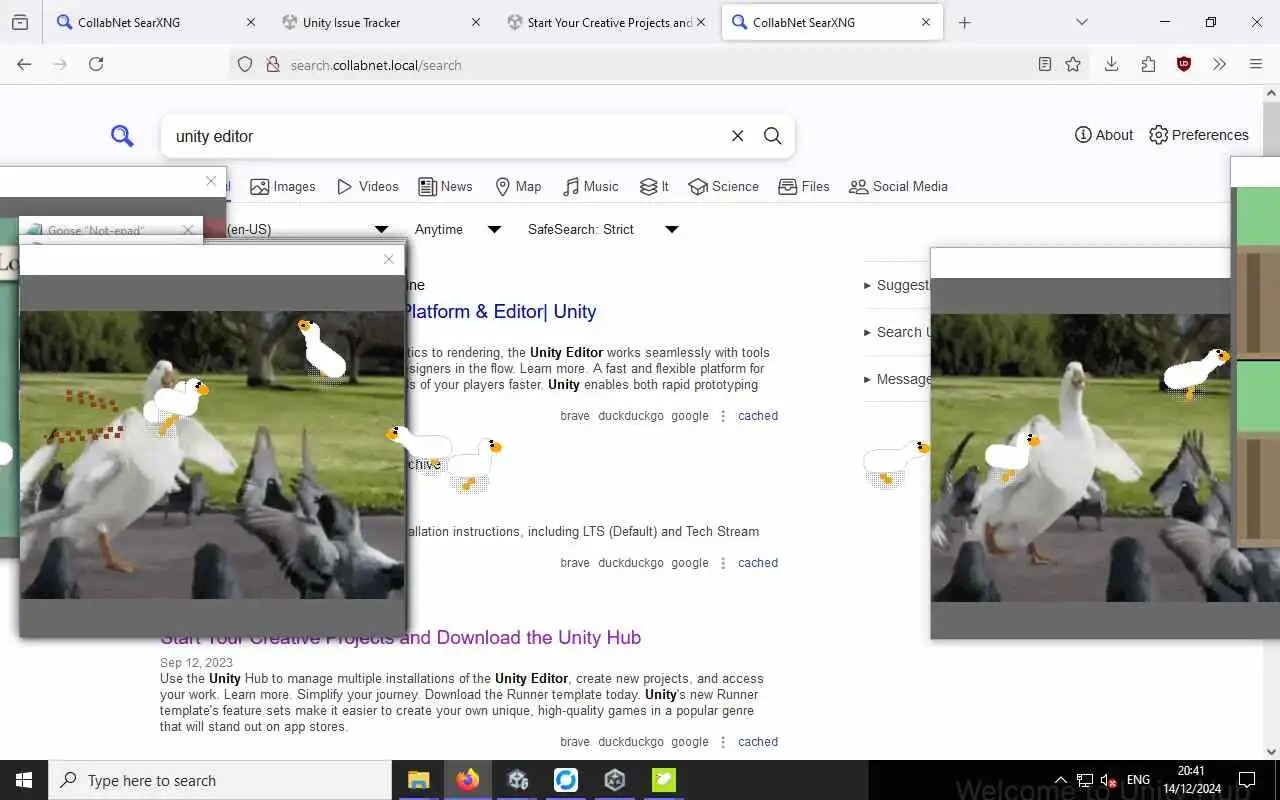Click in the unity editor search field

click(445, 136)
